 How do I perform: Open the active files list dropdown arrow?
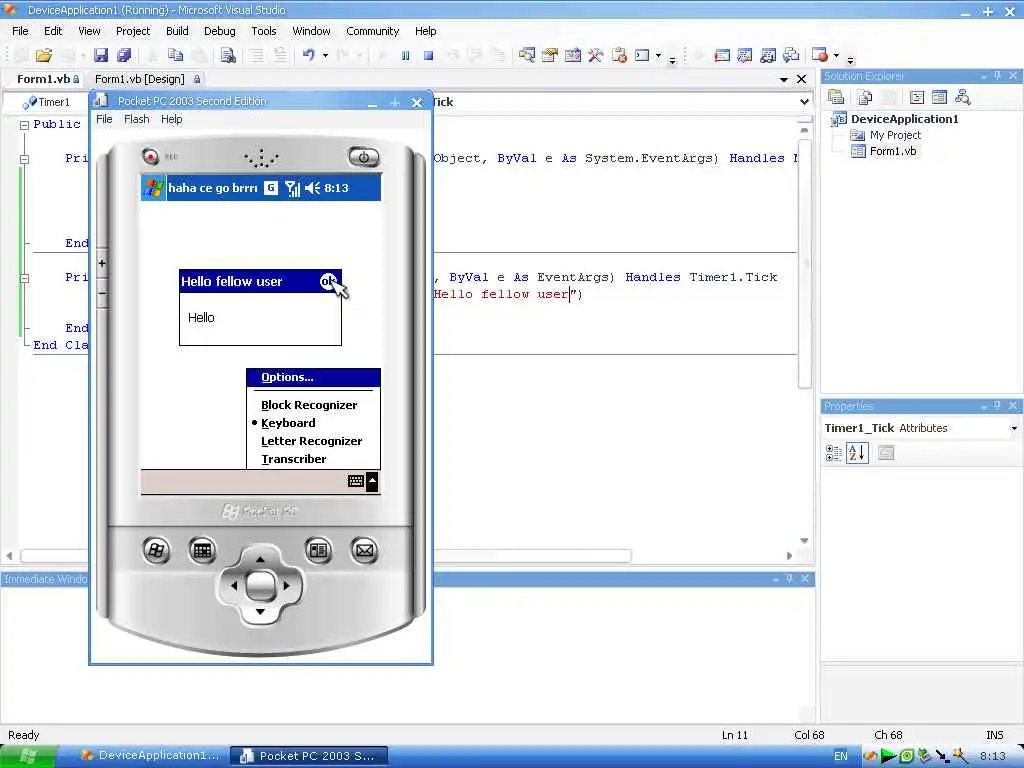click(783, 79)
